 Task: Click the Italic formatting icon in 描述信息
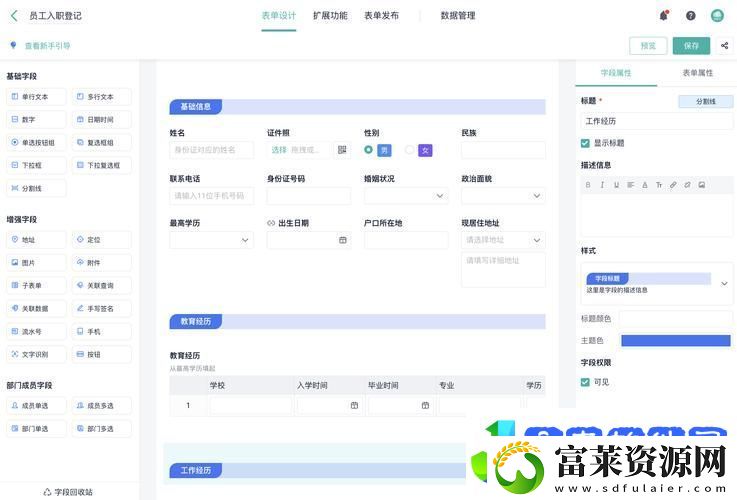[x=602, y=185]
